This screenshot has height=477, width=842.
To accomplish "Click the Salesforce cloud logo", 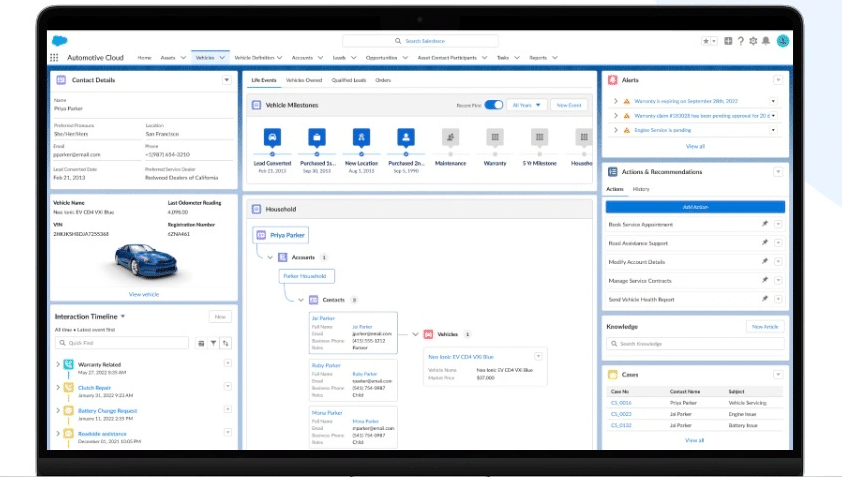I will (x=60, y=41).
